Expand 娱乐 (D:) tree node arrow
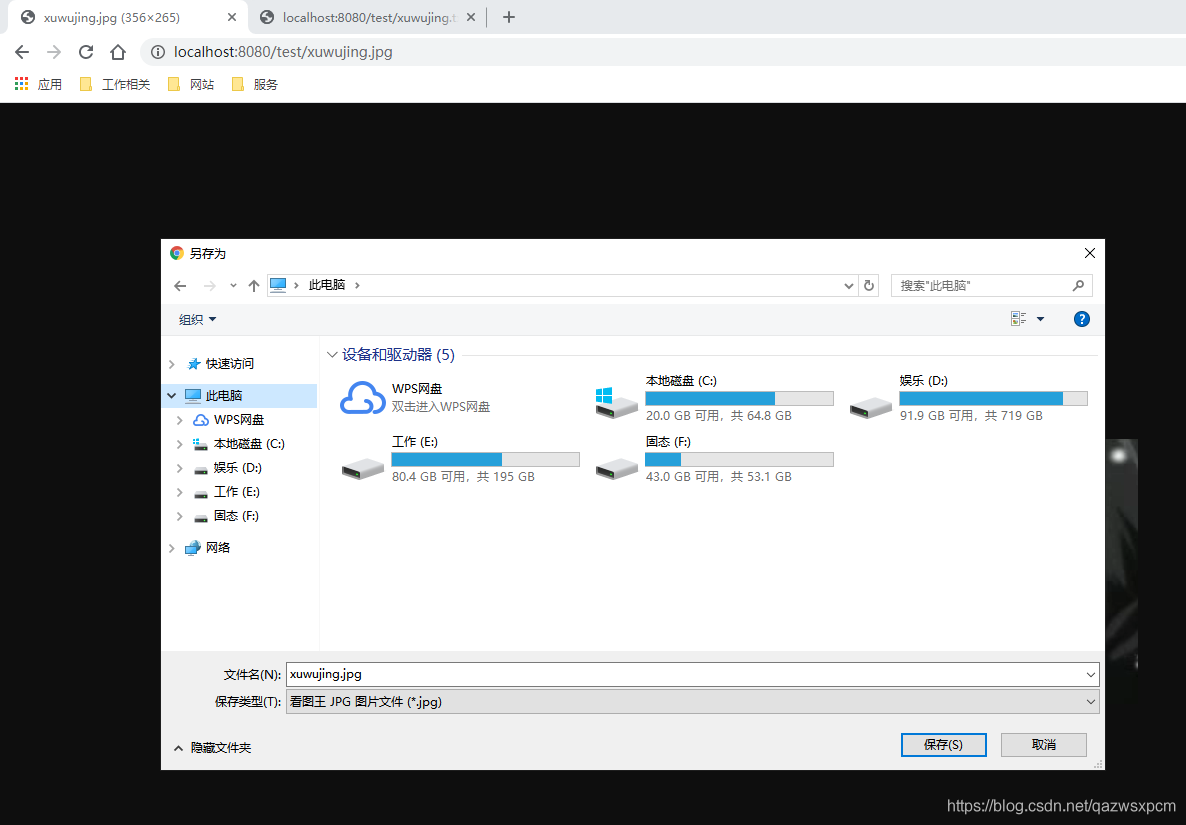1186x825 pixels. (179, 468)
